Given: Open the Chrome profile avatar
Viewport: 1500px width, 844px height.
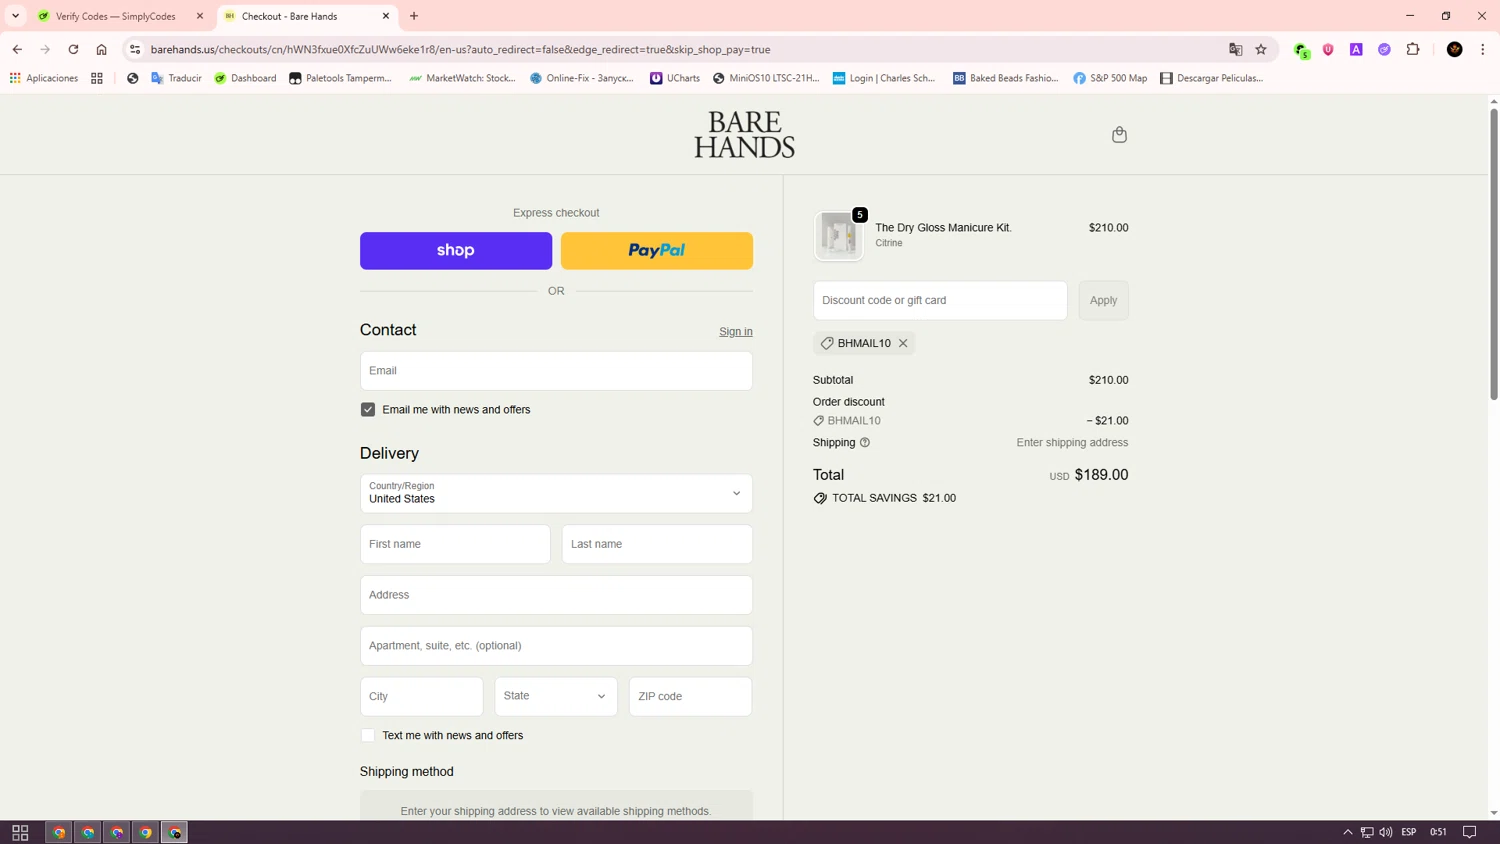Looking at the screenshot, I should point(1455,49).
